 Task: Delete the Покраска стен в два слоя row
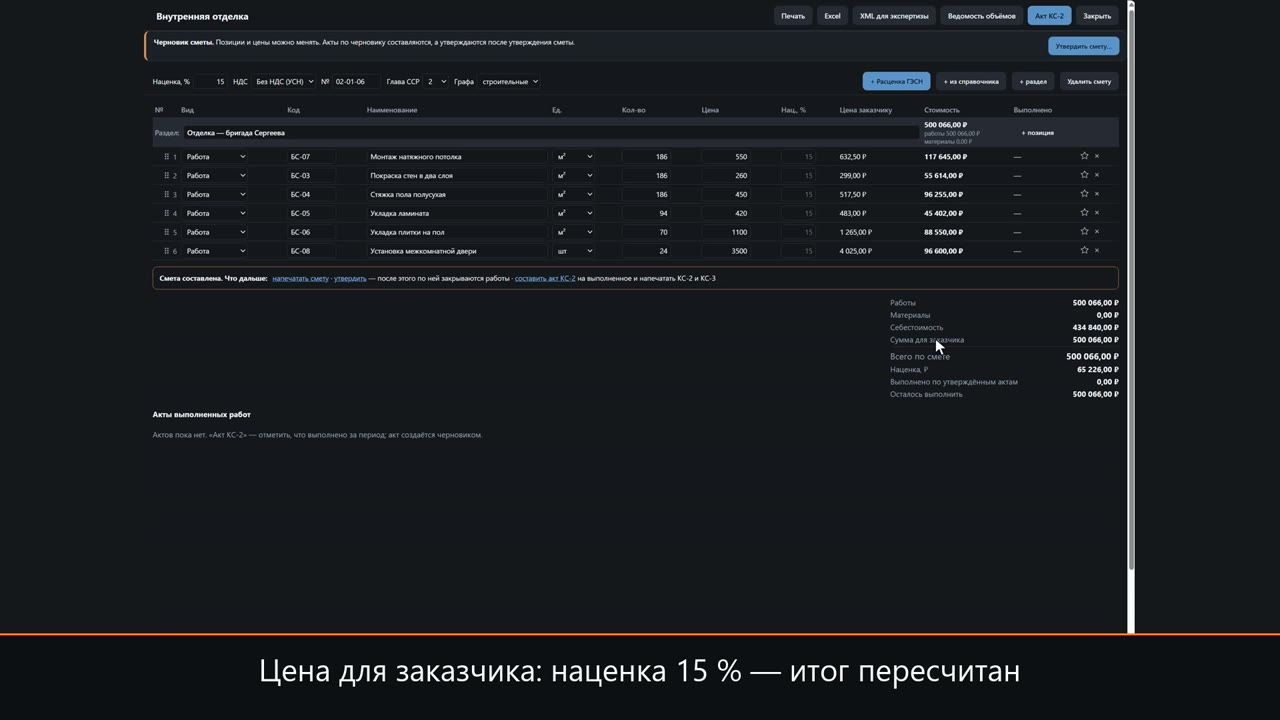1097,175
